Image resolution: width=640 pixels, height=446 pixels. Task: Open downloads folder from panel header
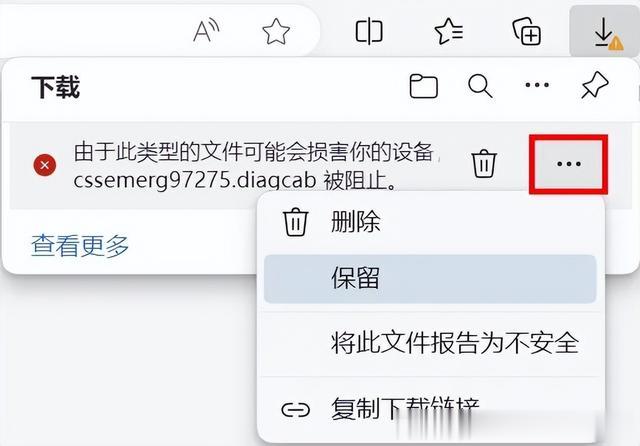pyautogui.click(x=424, y=86)
